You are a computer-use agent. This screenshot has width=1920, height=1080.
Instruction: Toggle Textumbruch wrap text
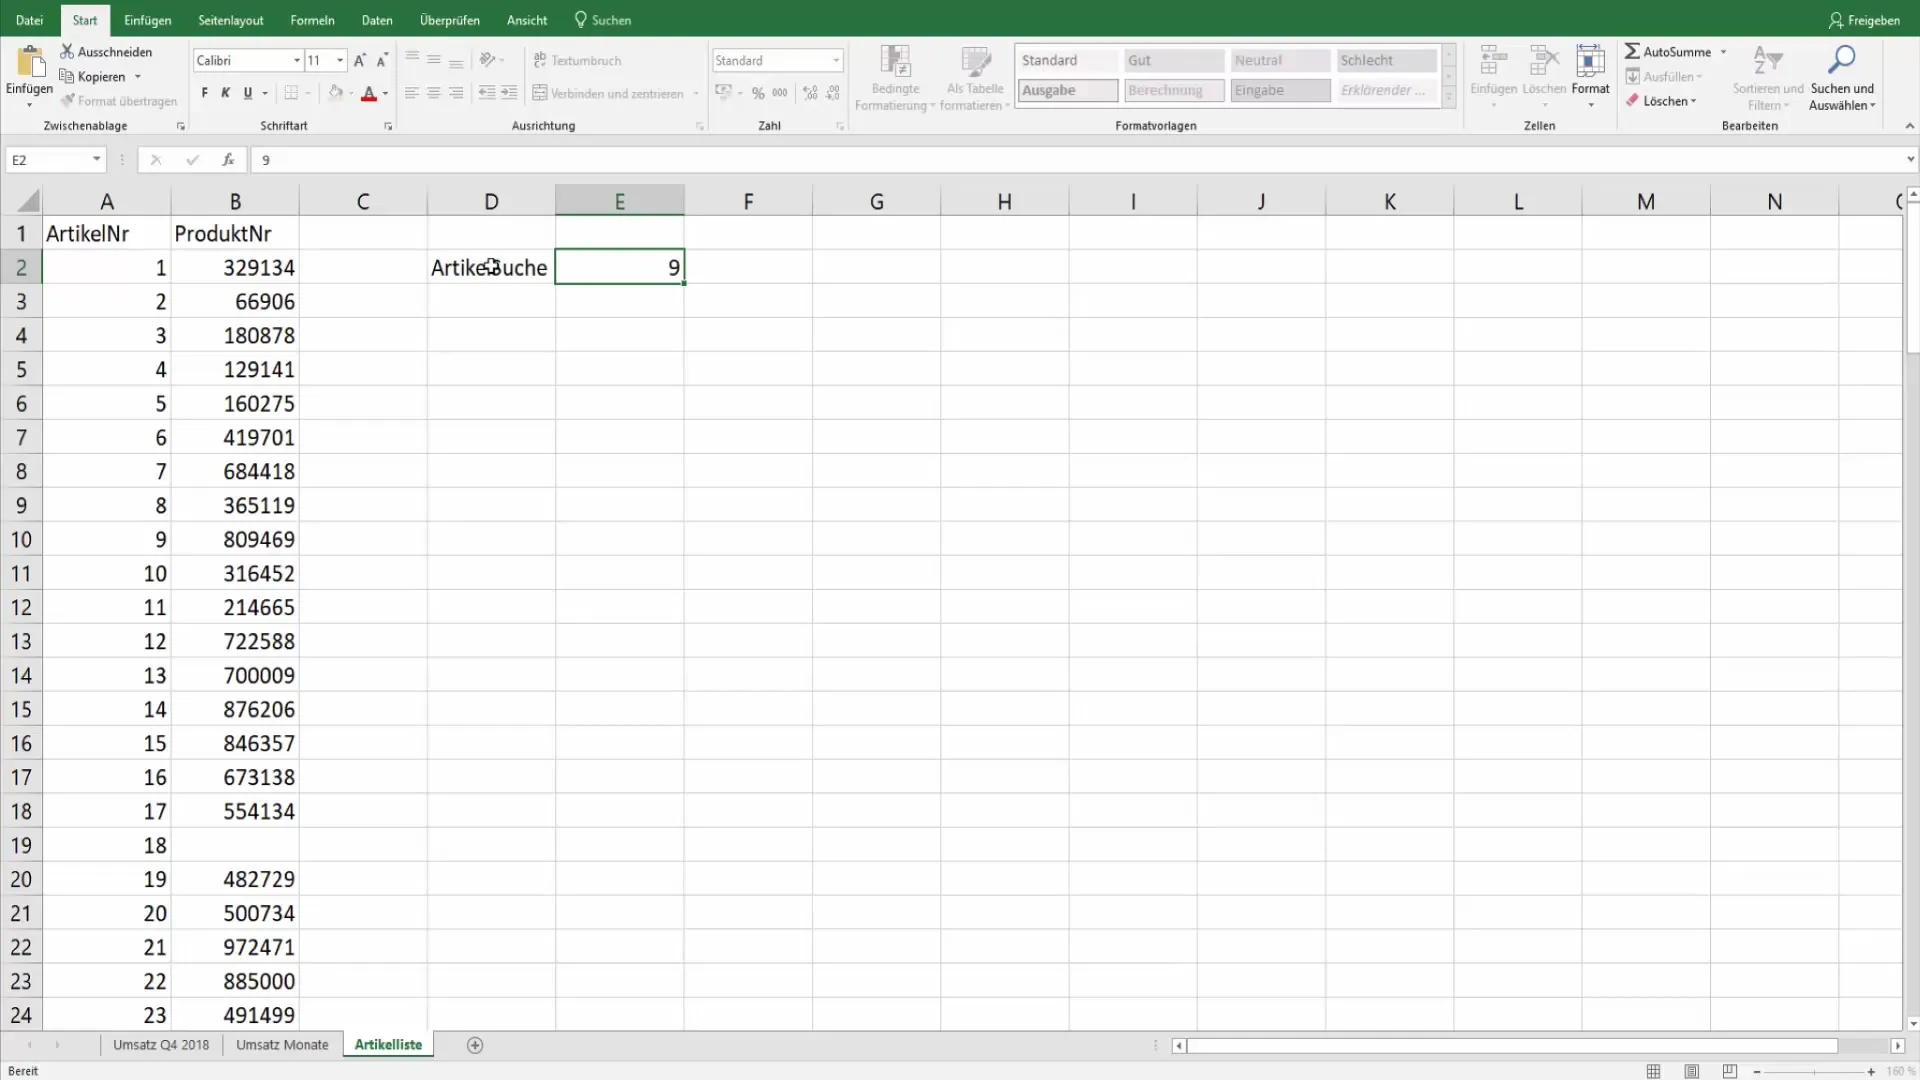(578, 60)
